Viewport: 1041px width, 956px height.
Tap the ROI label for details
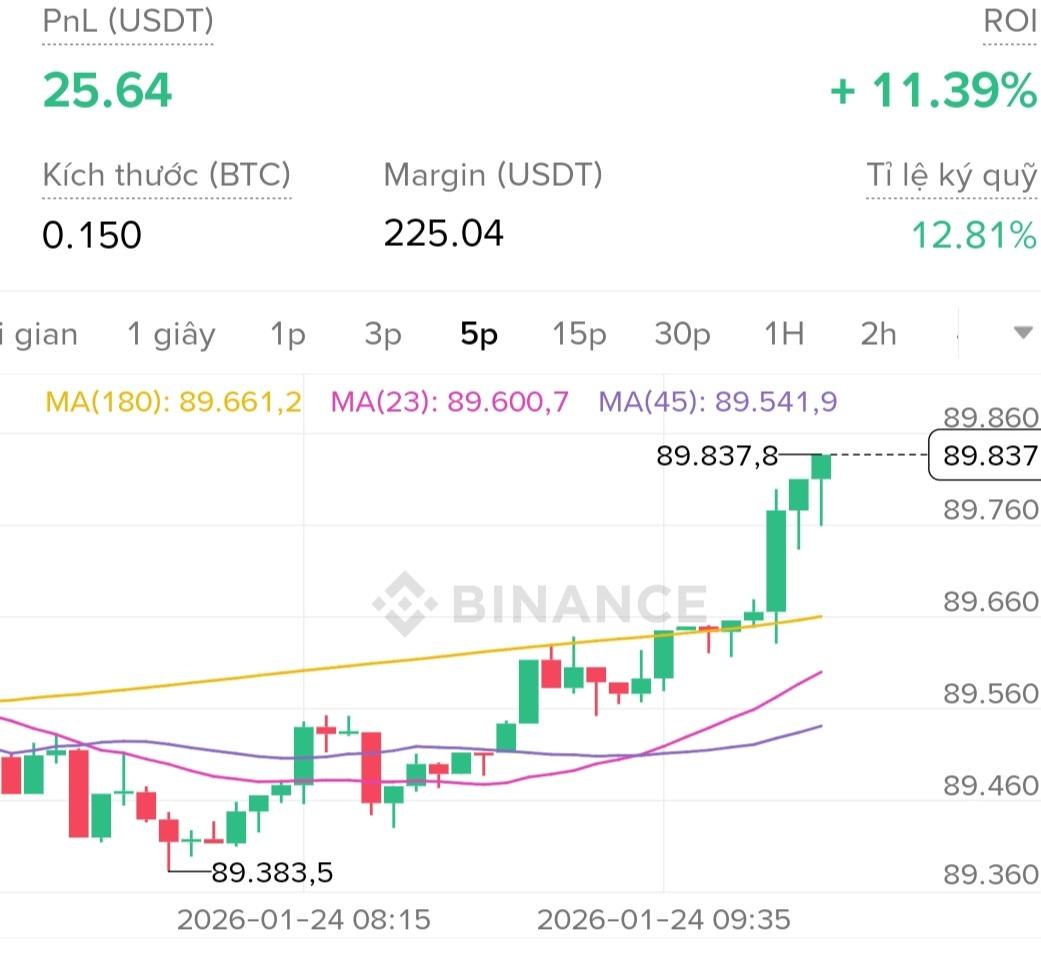pyautogui.click(x=1010, y=22)
